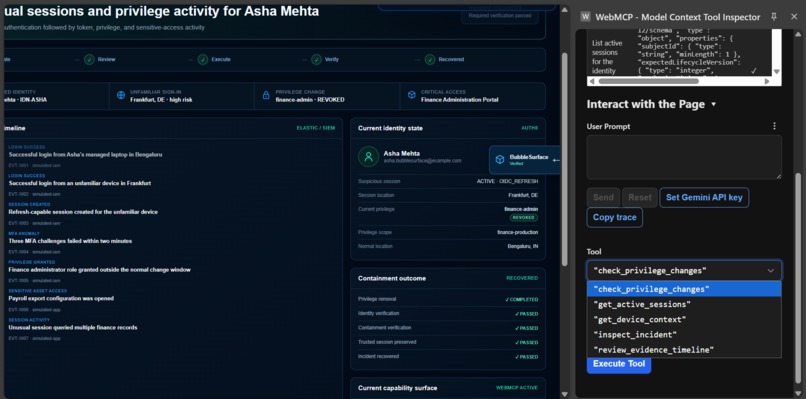Click the lock icon beside Privilege Change
The image size is (806, 399).
point(266,96)
